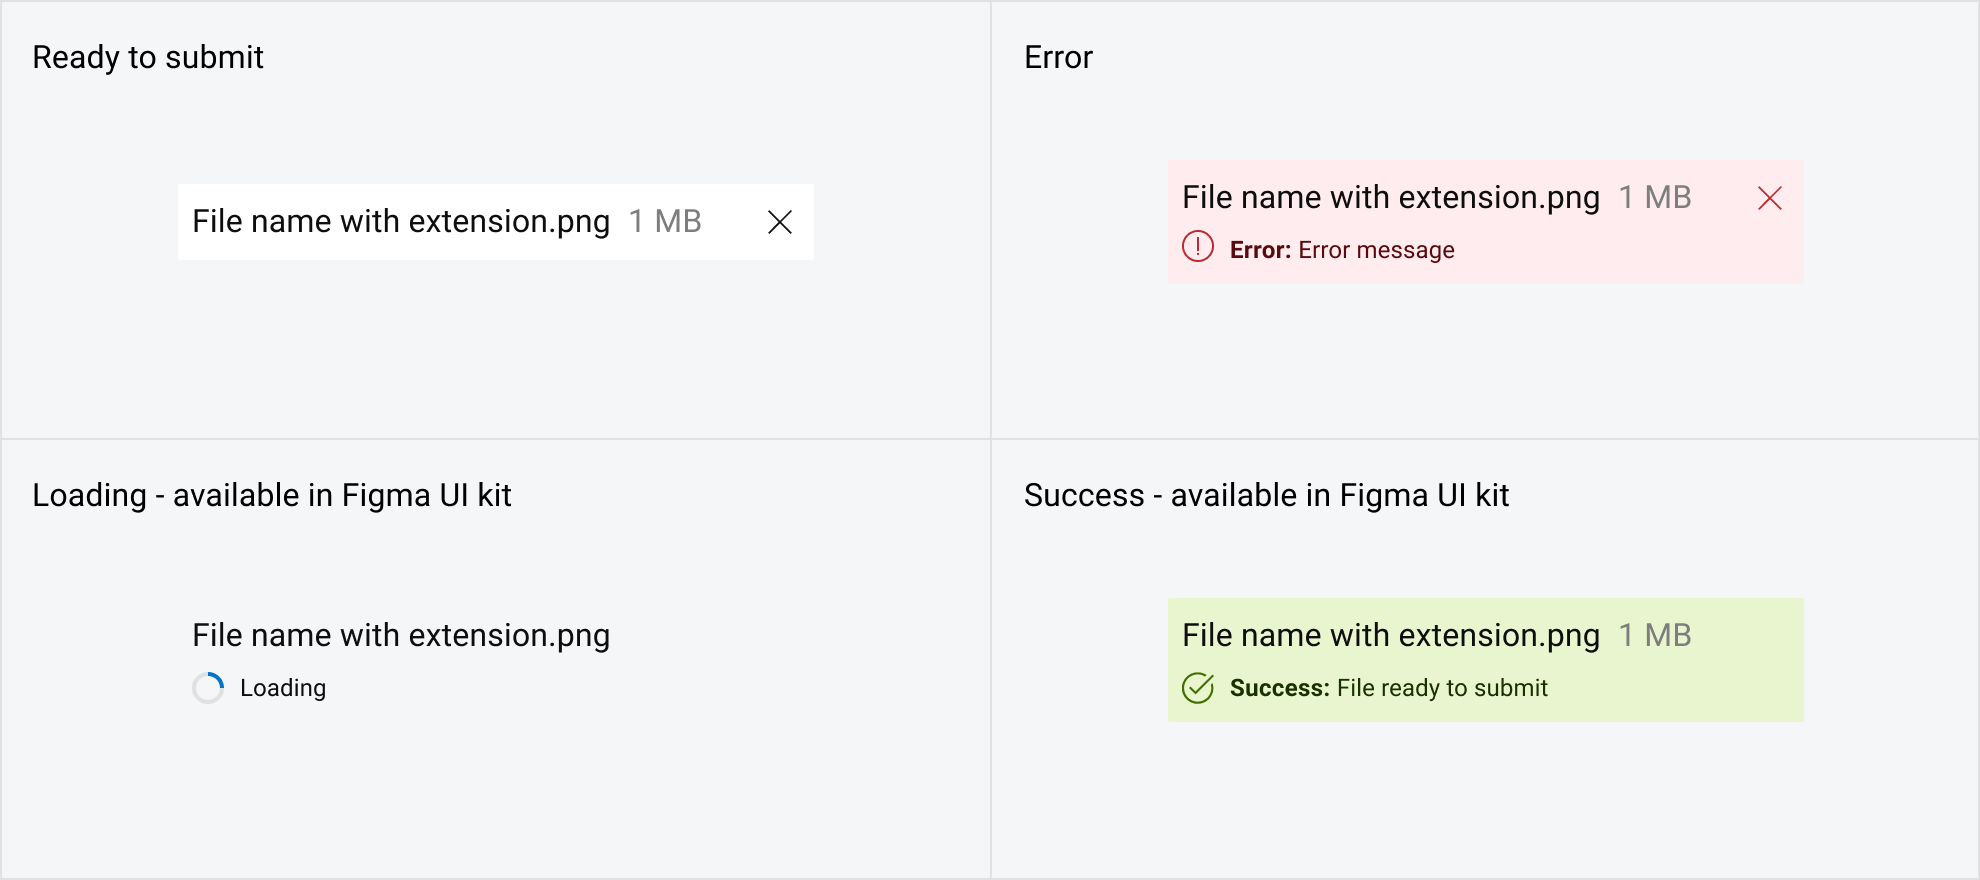Click the file name in the green Success card
Viewport: 1980px width, 880px height.
pos(1391,635)
